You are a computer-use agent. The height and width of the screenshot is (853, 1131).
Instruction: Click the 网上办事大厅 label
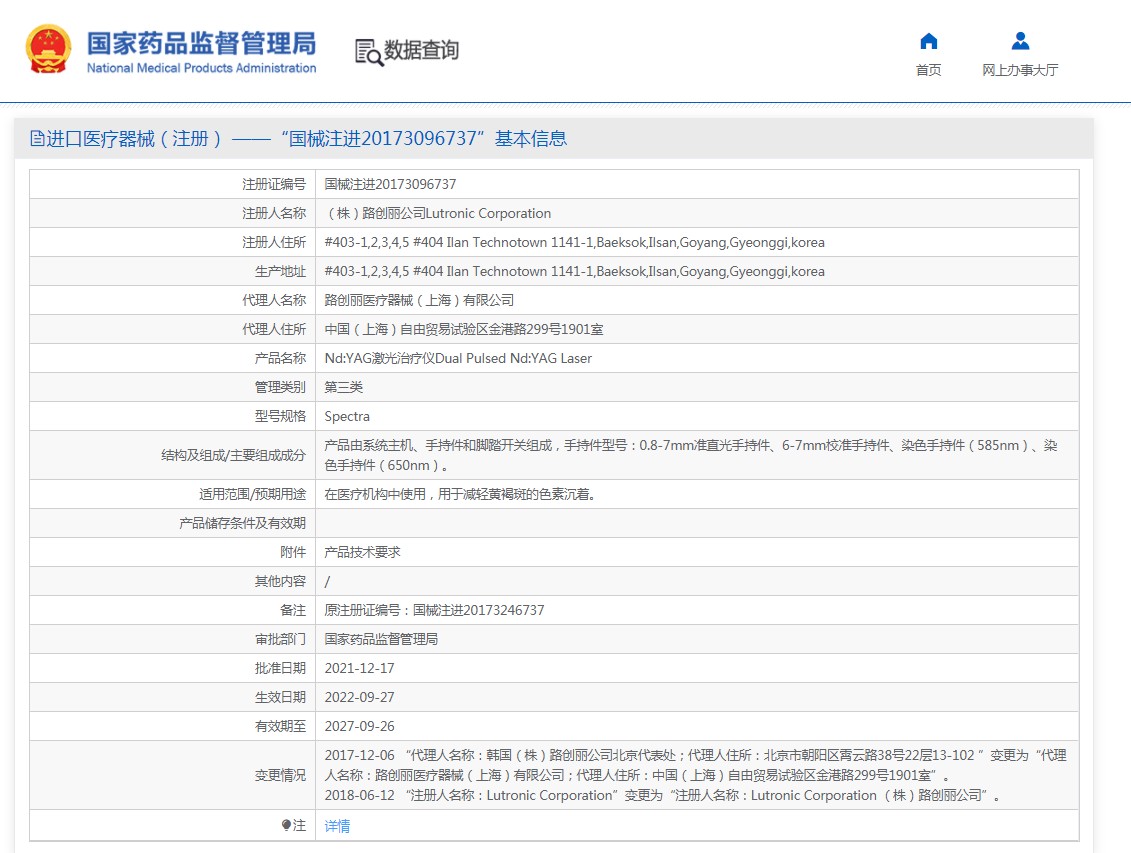point(1020,70)
